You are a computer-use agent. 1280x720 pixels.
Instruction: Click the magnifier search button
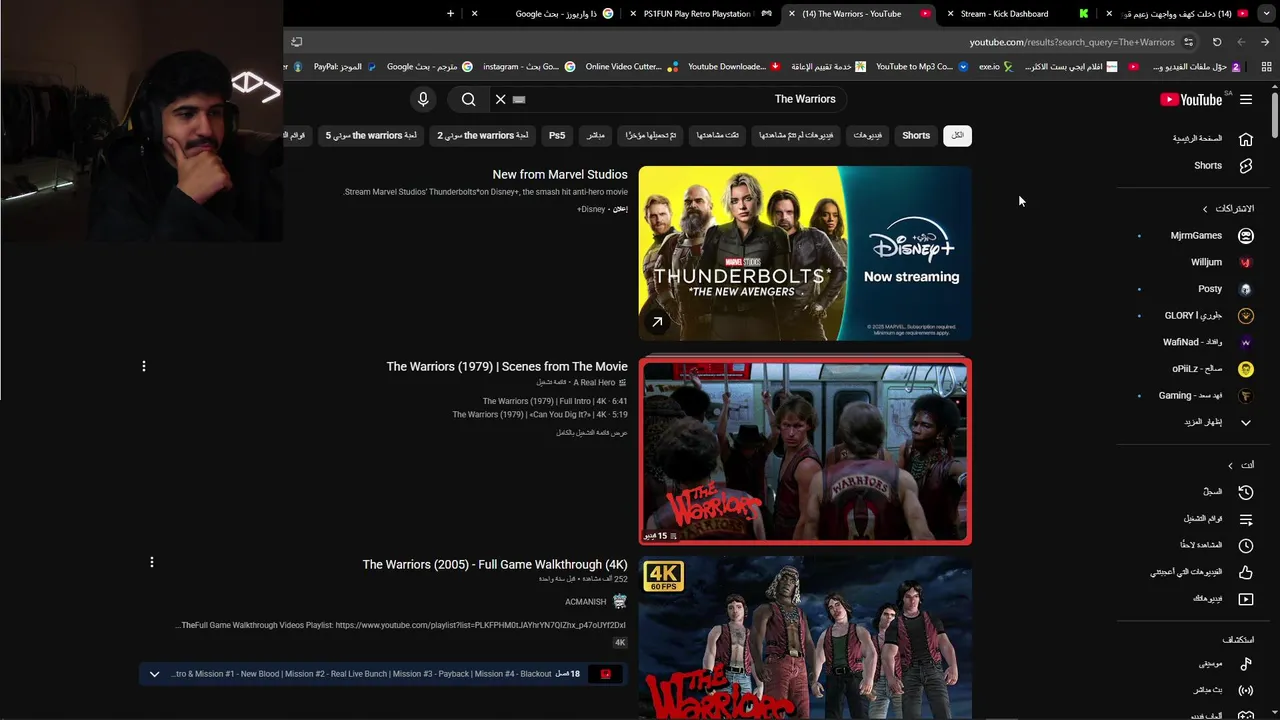468,99
